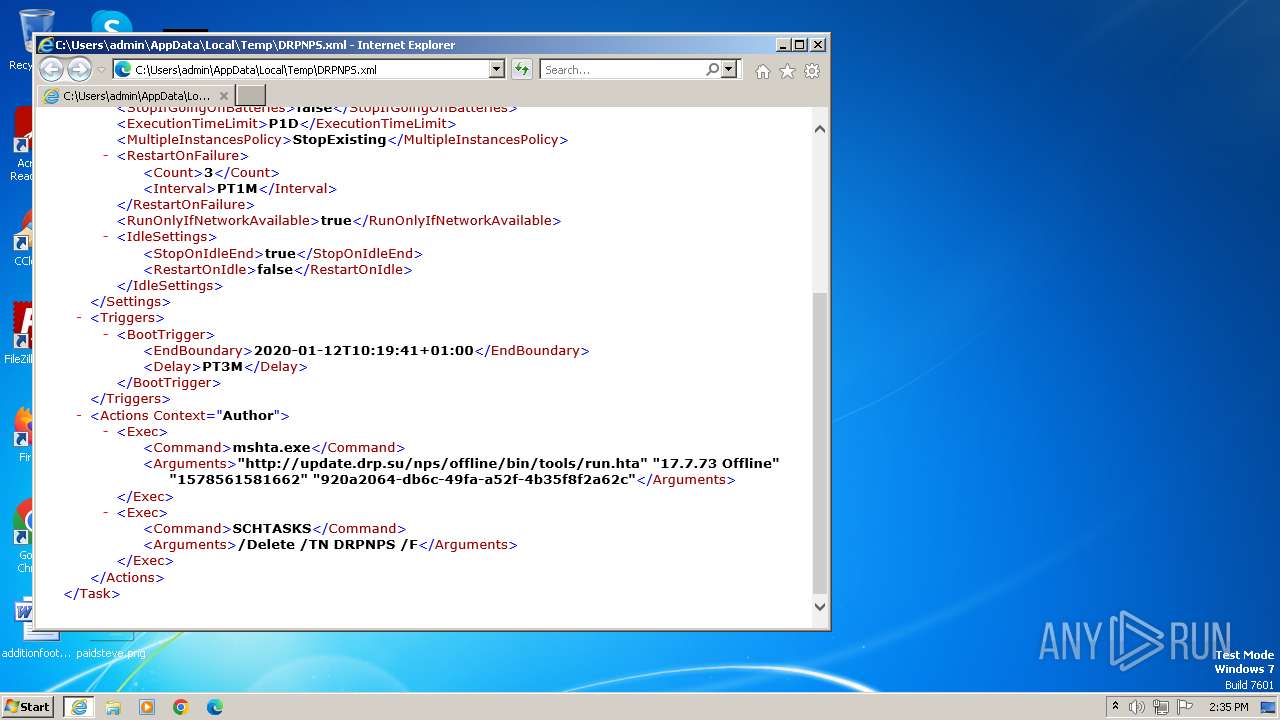The image size is (1280, 720).
Task: Go forward with the IE Forward arrow
Action: tap(79, 69)
